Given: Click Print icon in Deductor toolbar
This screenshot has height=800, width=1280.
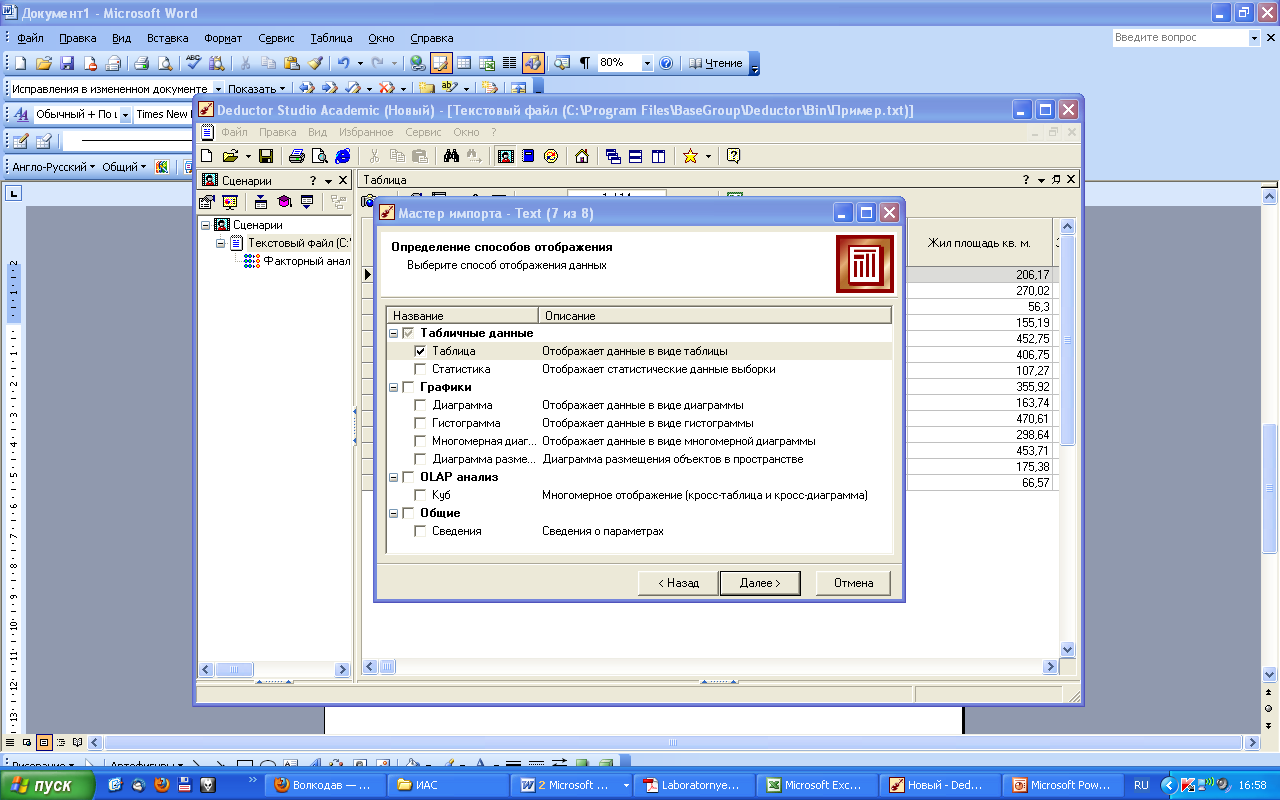Looking at the screenshot, I should 296,156.
